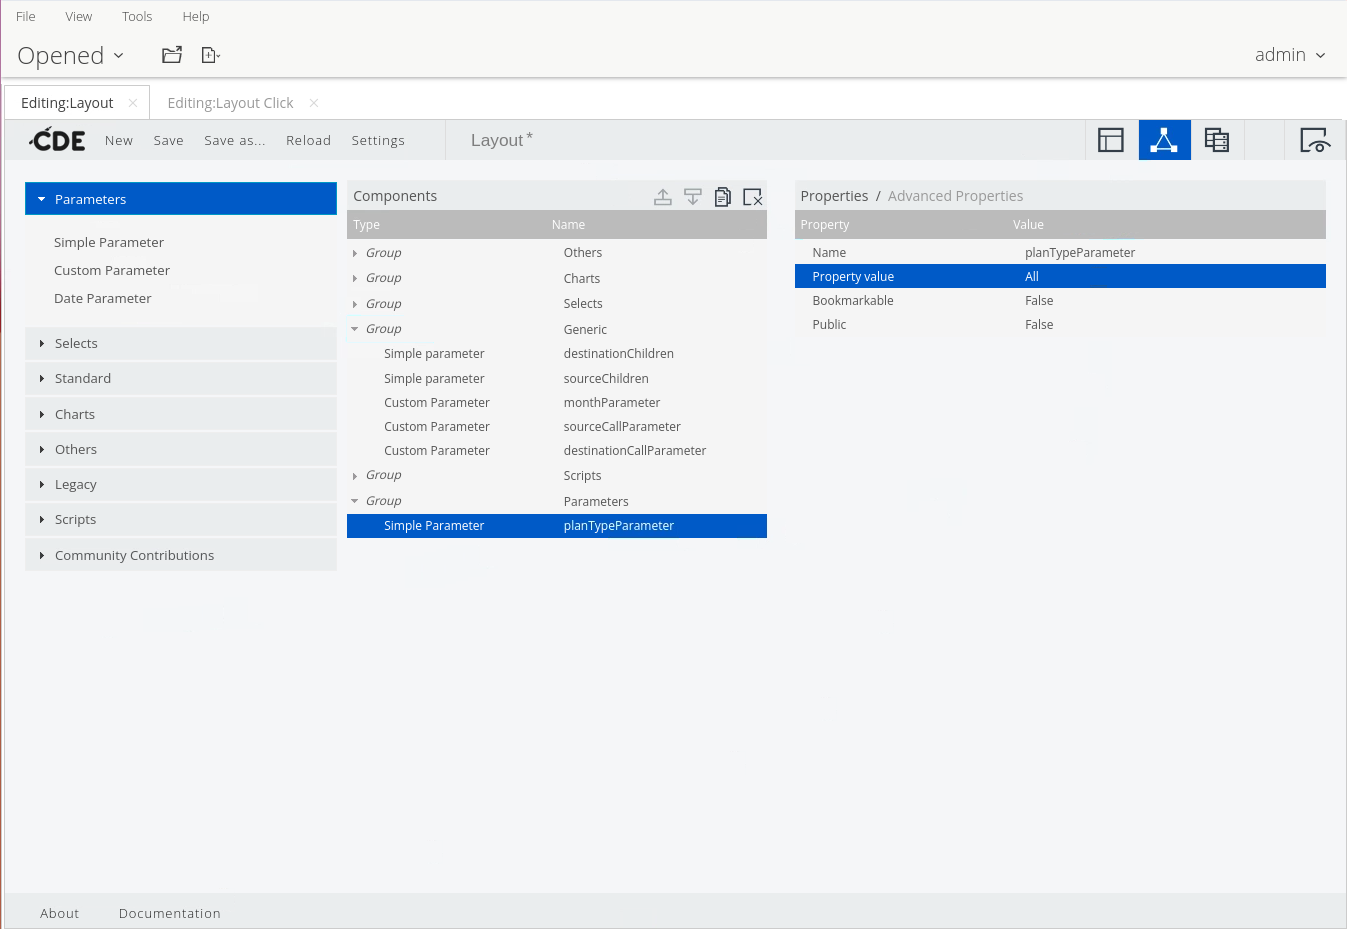Click Save as... in CDE toolbar
Viewport: 1347px width, 929px height.
(x=235, y=140)
